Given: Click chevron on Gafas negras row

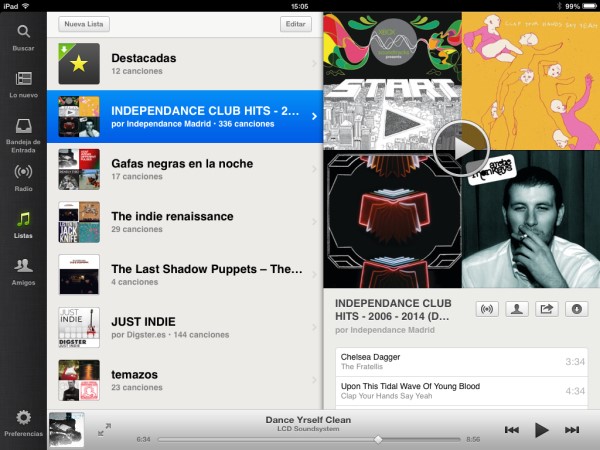Looking at the screenshot, I should 314,169.
